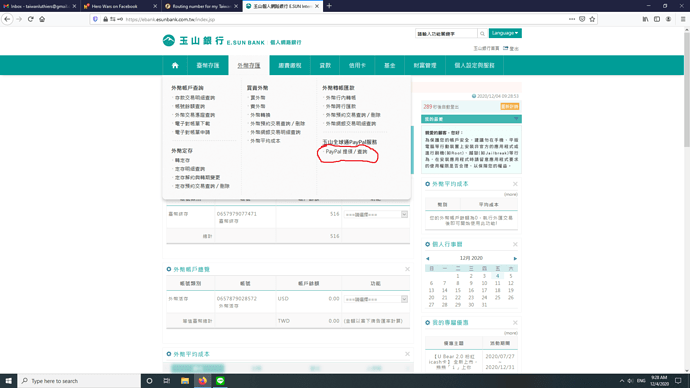Go to the home icon in navigation bar
690x388 pixels.
click(175, 65)
